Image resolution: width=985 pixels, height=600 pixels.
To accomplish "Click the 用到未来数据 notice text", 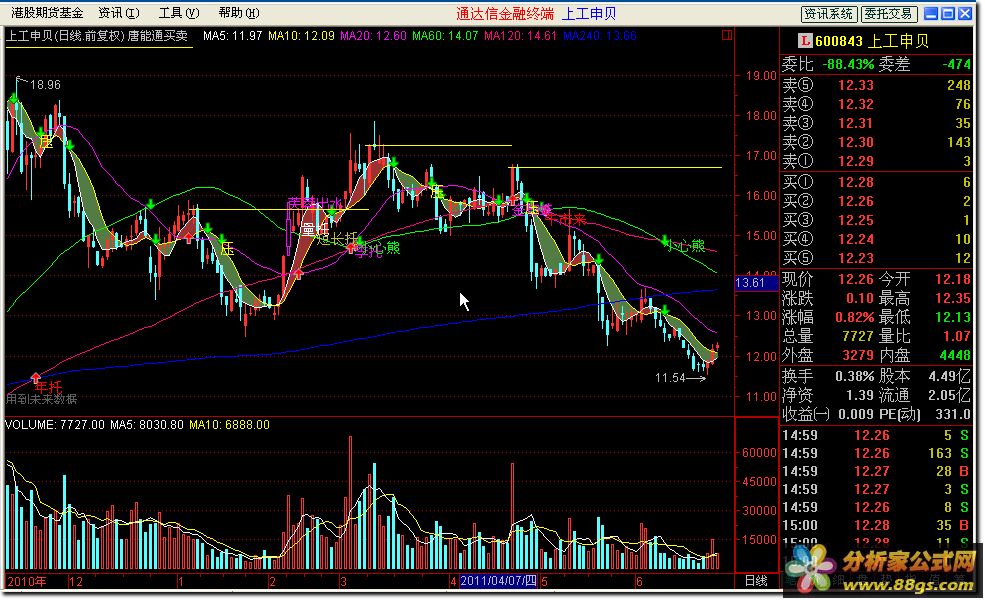I will (x=41, y=399).
